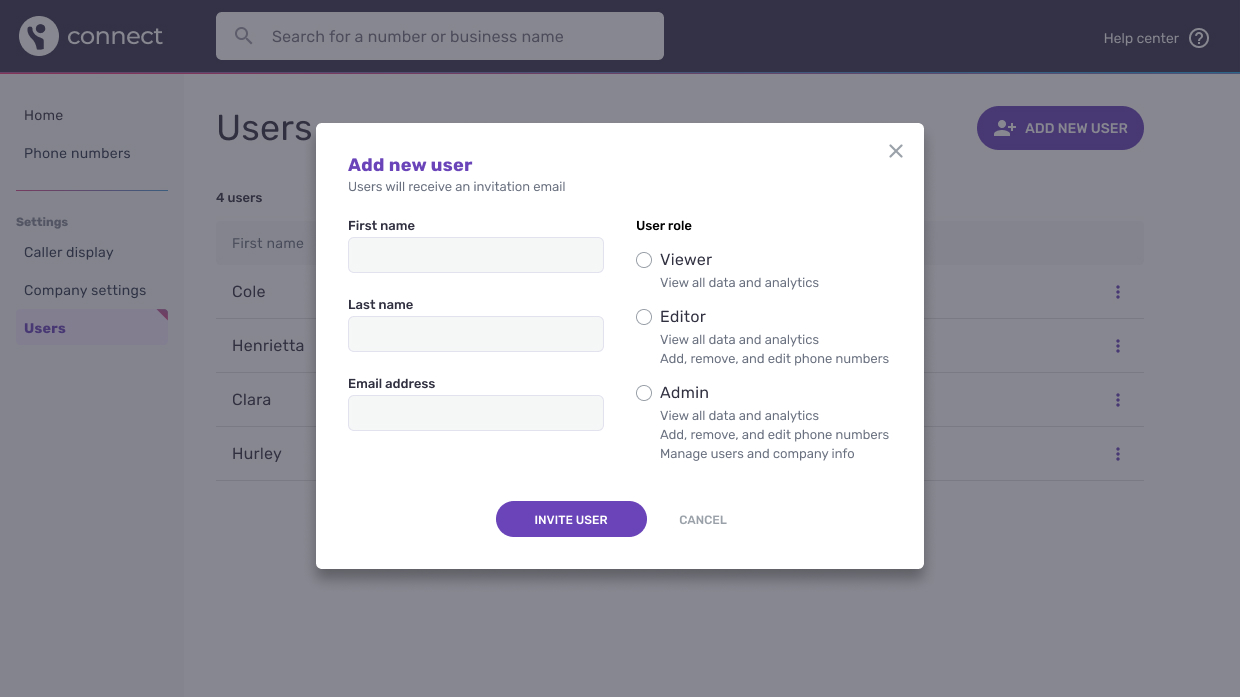1240x697 pixels.
Task: Open the kebab menu for Cole's row
Action: click(x=1117, y=291)
